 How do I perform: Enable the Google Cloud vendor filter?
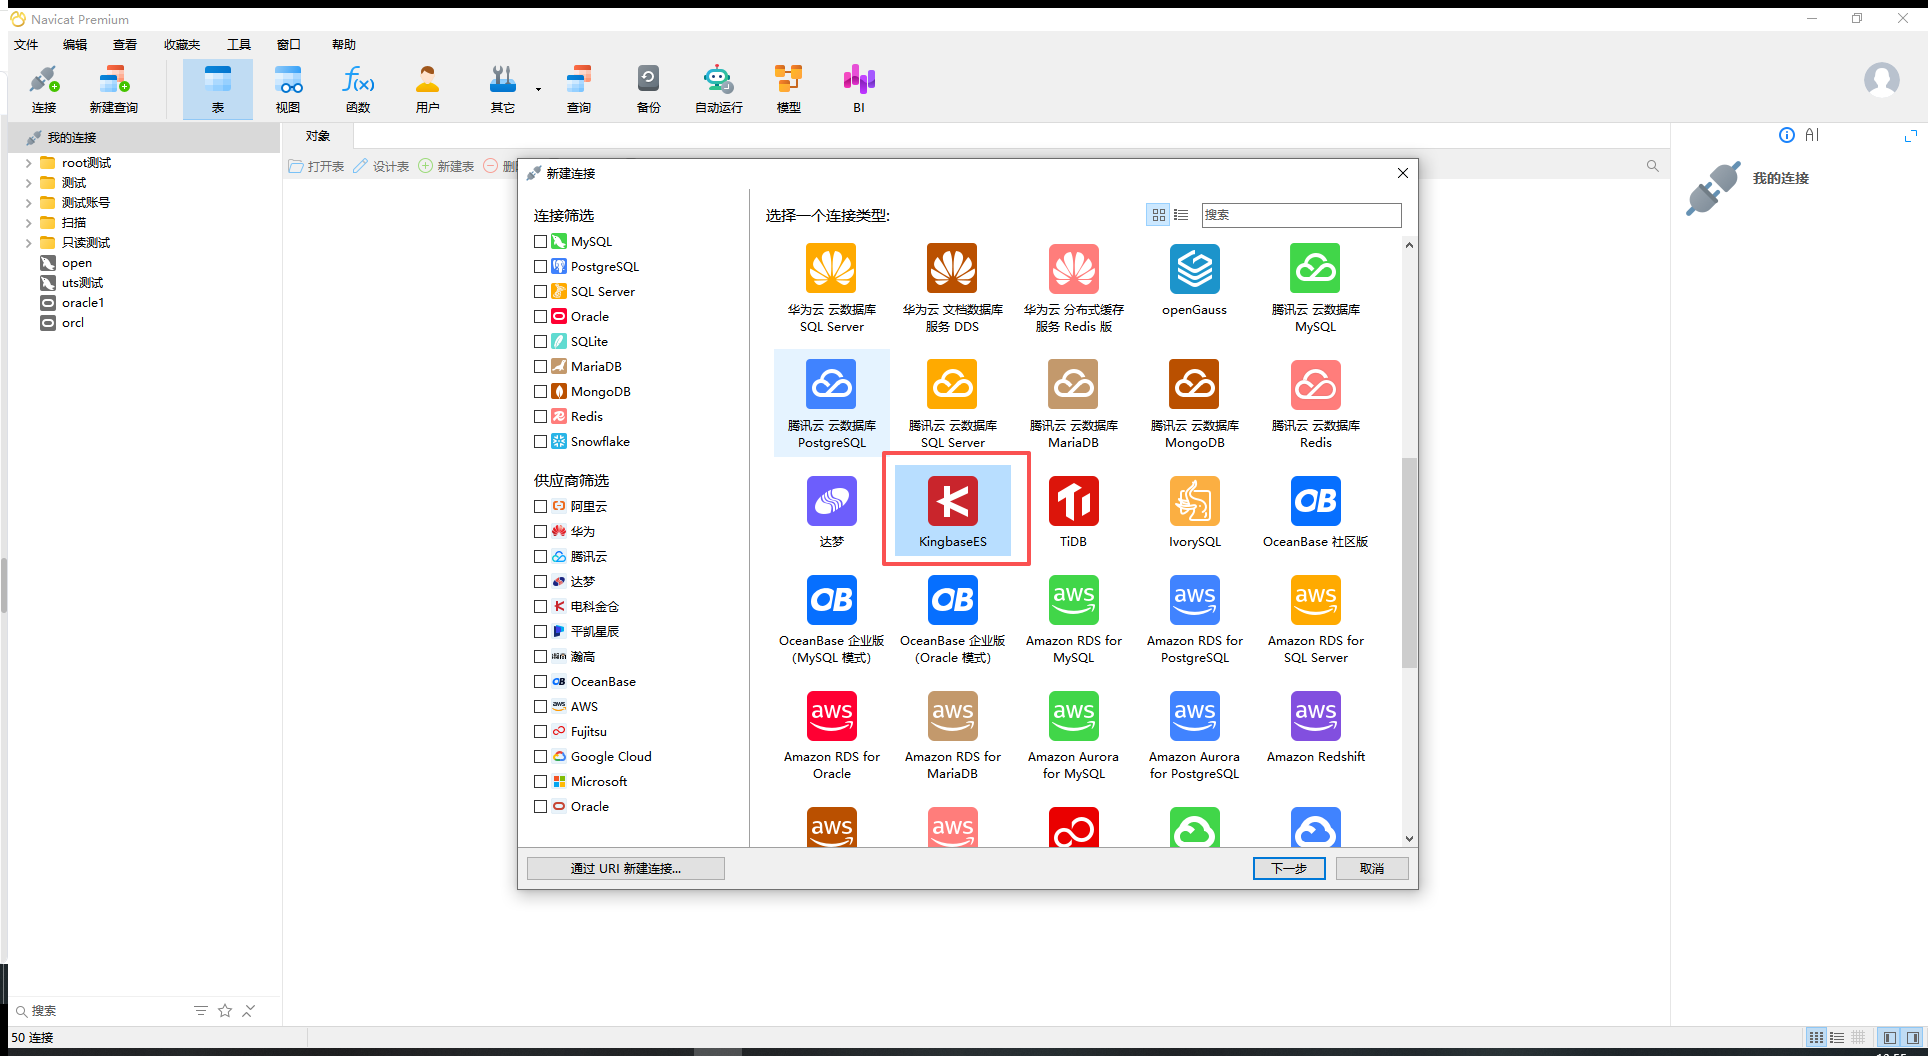pos(541,757)
